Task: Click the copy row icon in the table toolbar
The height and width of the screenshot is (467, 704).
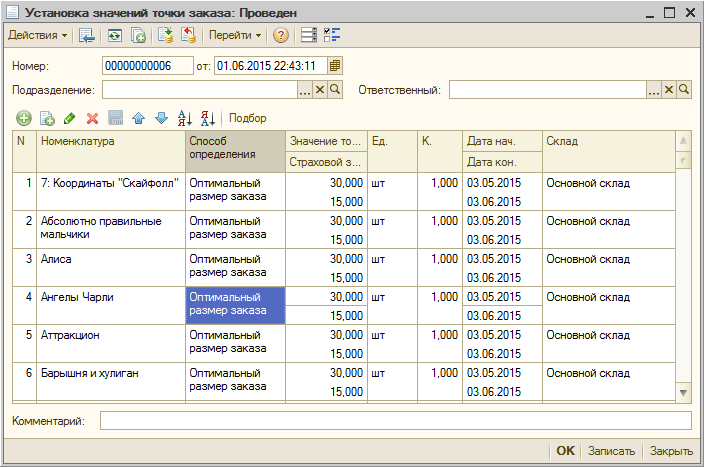Action: click(47, 118)
